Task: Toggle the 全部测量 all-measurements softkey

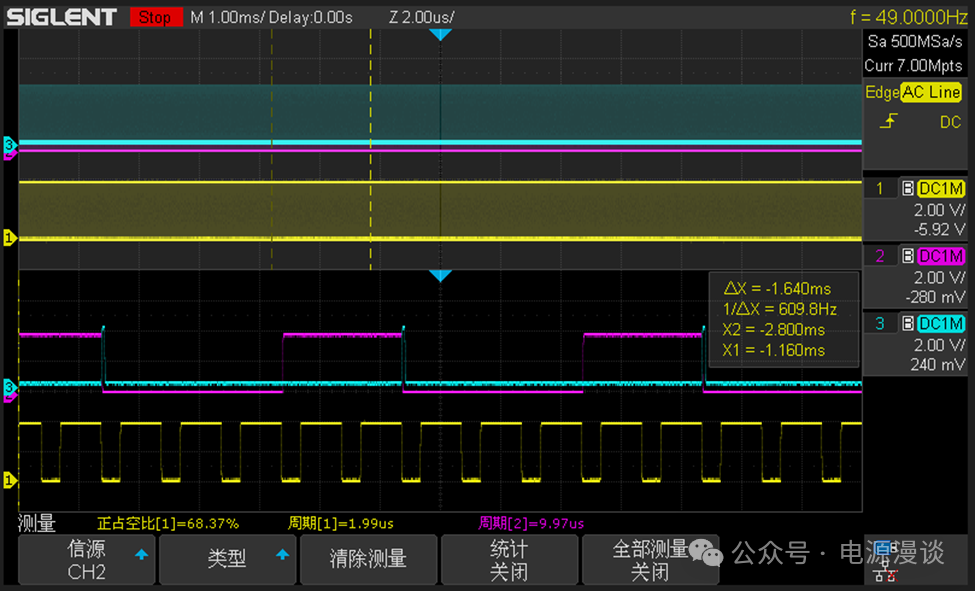Action: (650, 560)
